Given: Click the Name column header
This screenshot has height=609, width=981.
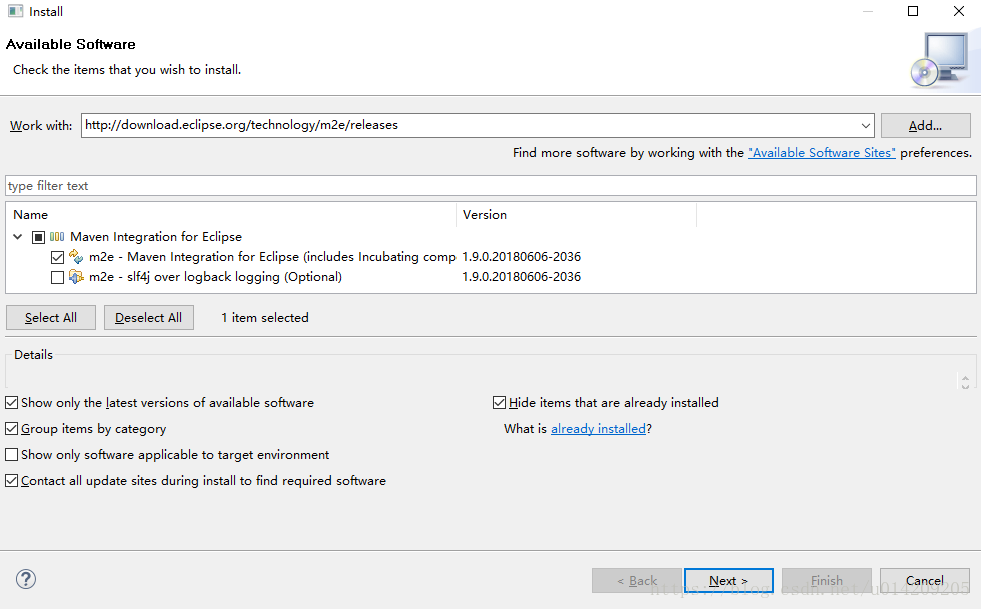Looking at the screenshot, I should 231,215.
